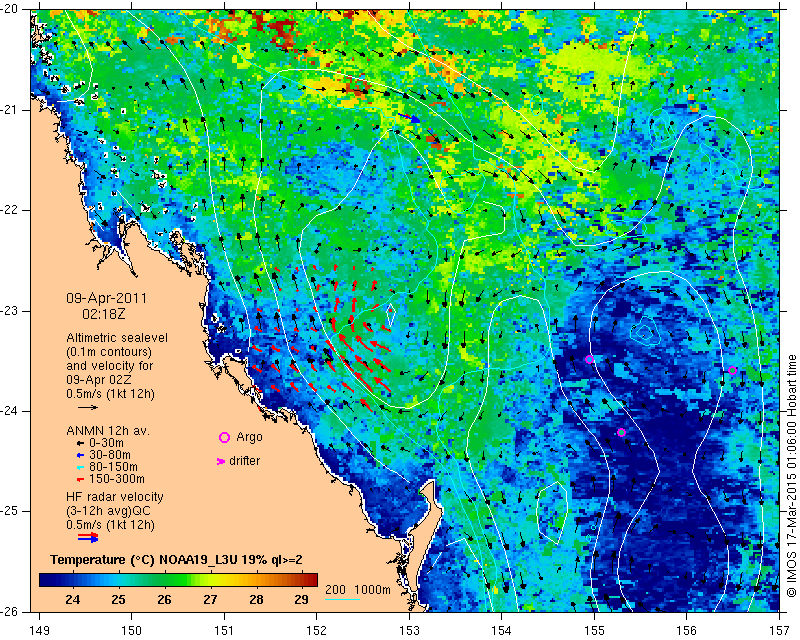Click the time text 02:18Z
800x640 pixels.
tap(104, 314)
